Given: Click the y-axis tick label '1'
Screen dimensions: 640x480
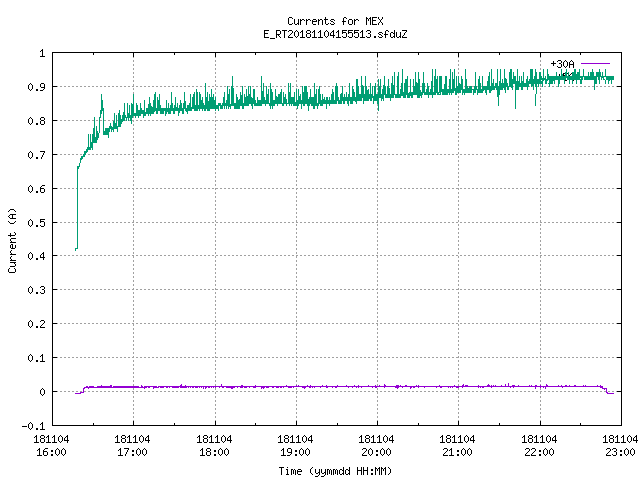Looking at the screenshot, I should click(42, 53).
